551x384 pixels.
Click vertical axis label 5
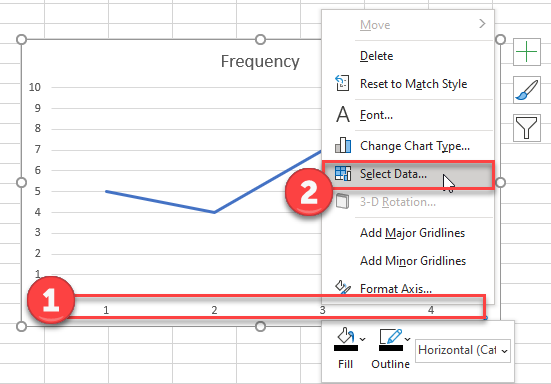[x=38, y=191]
